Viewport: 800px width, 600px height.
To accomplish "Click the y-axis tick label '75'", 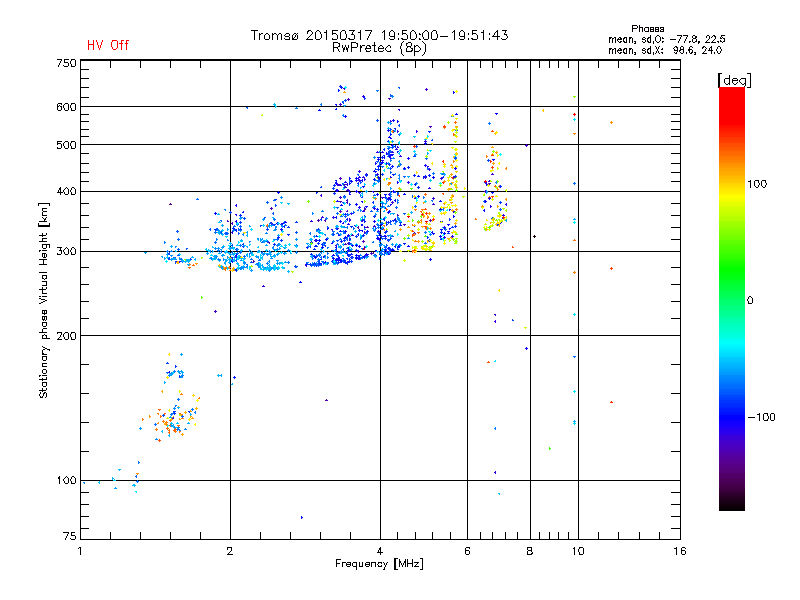I will (70, 536).
